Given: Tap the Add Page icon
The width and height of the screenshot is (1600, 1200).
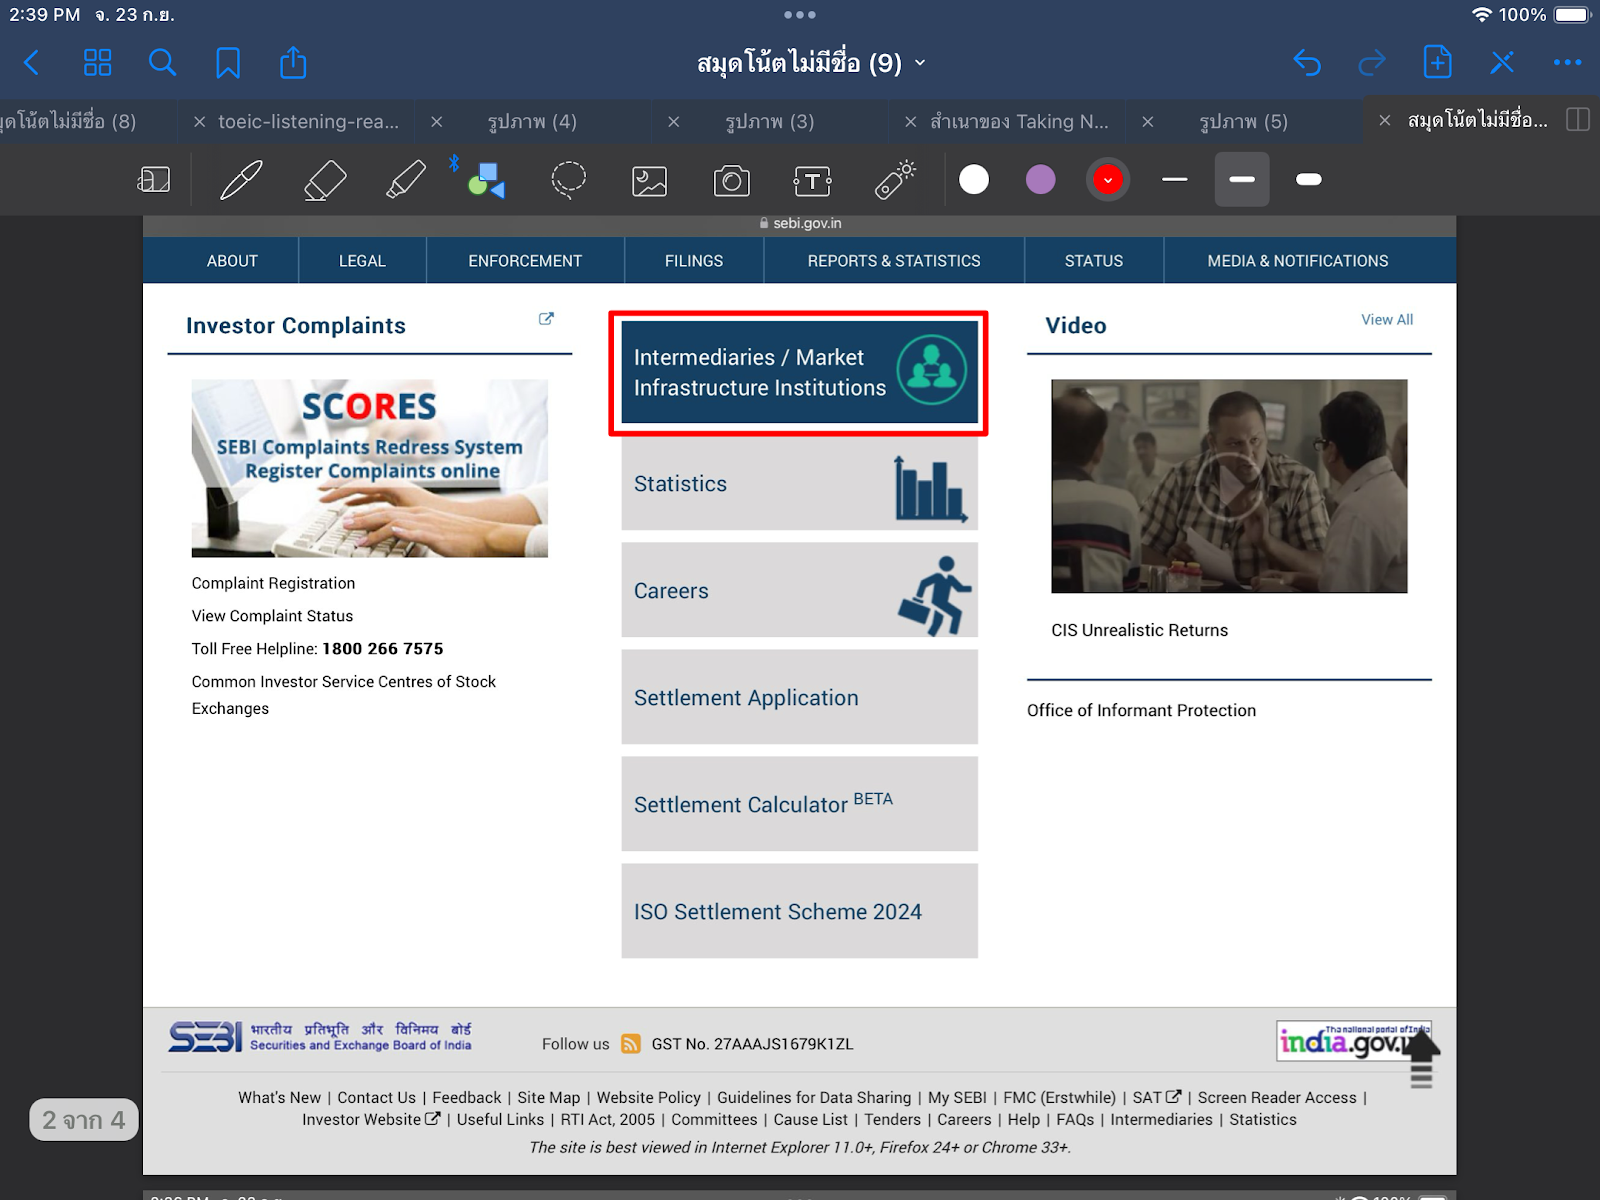Looking at the screenshot, I should click(x=1437, y=62).
